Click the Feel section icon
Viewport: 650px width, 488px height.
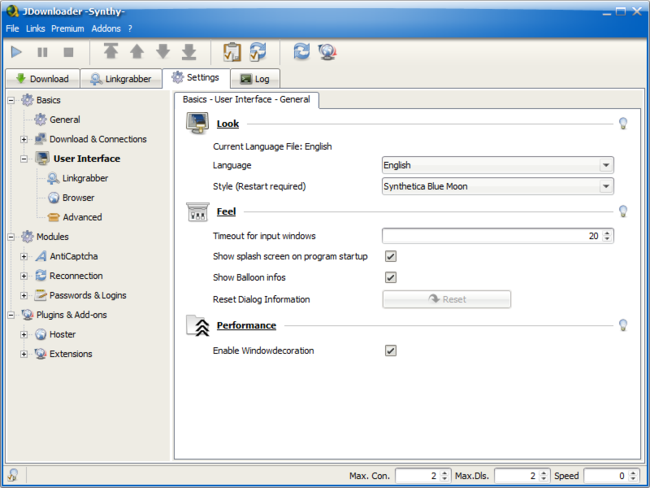click(197, 212)
